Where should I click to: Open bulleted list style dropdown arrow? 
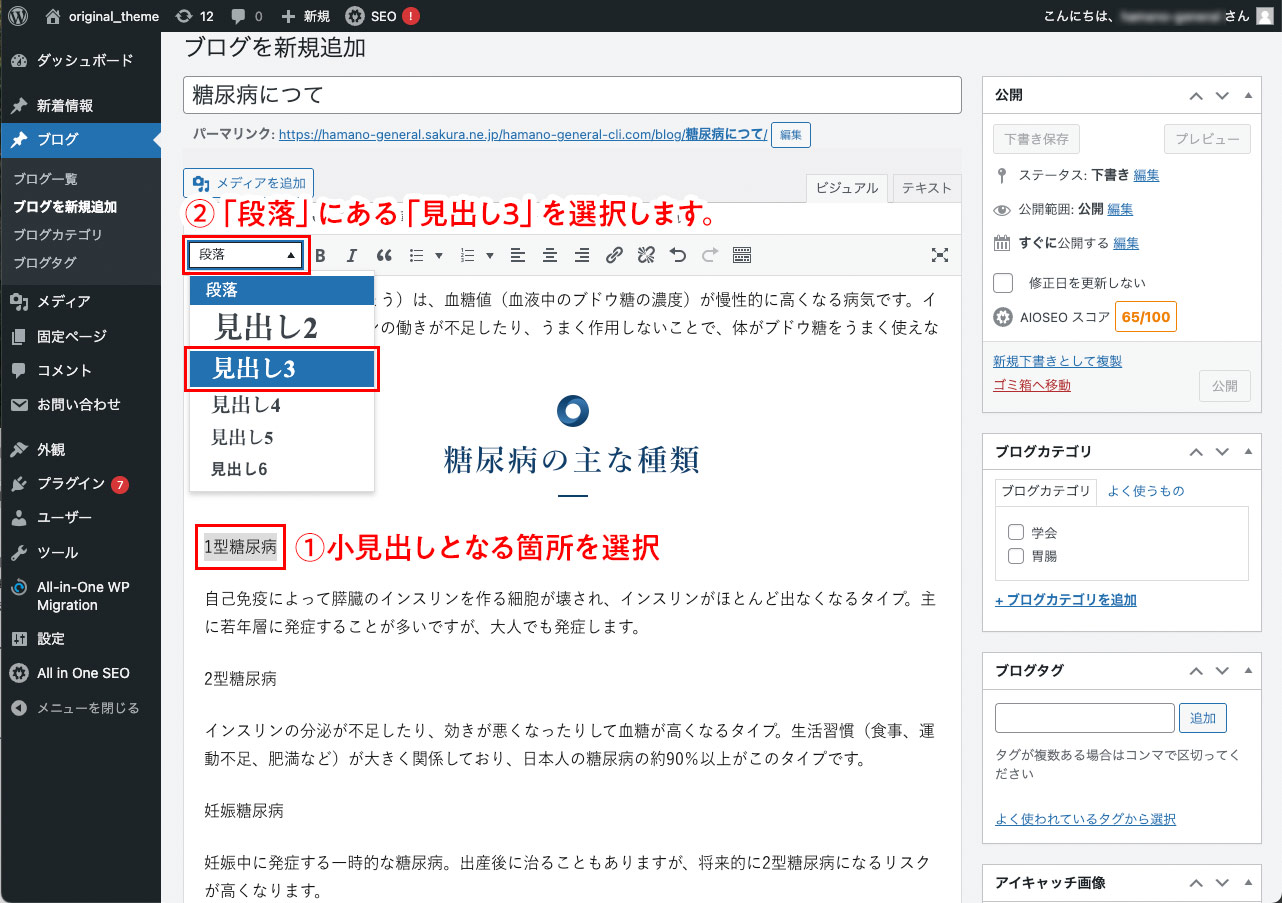click(x=439, y=255)
